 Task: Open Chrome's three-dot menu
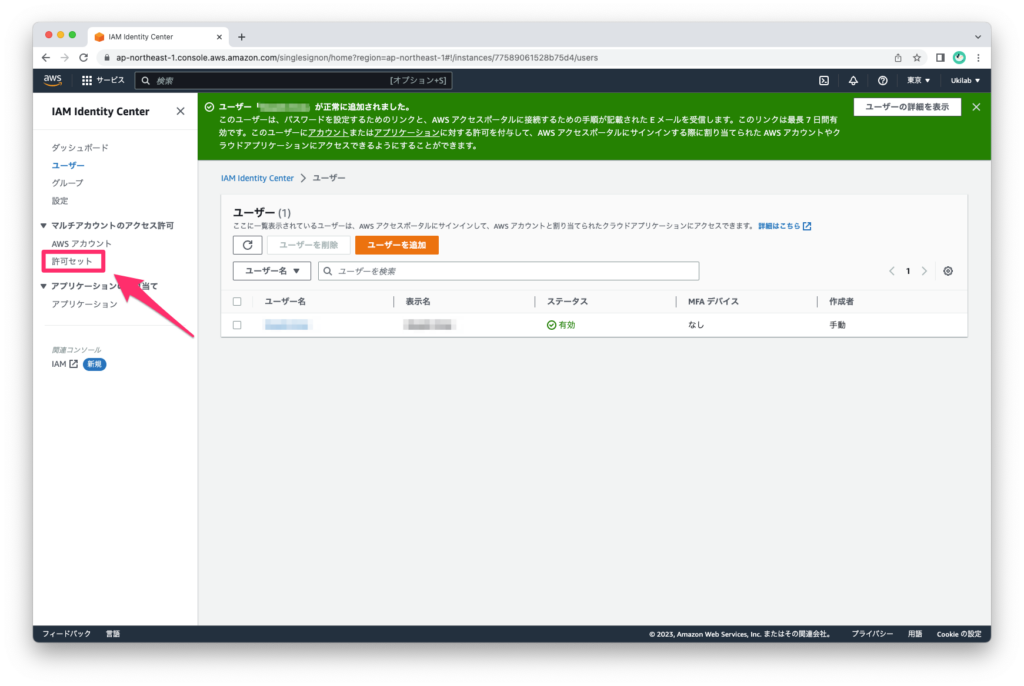point(978,57)
